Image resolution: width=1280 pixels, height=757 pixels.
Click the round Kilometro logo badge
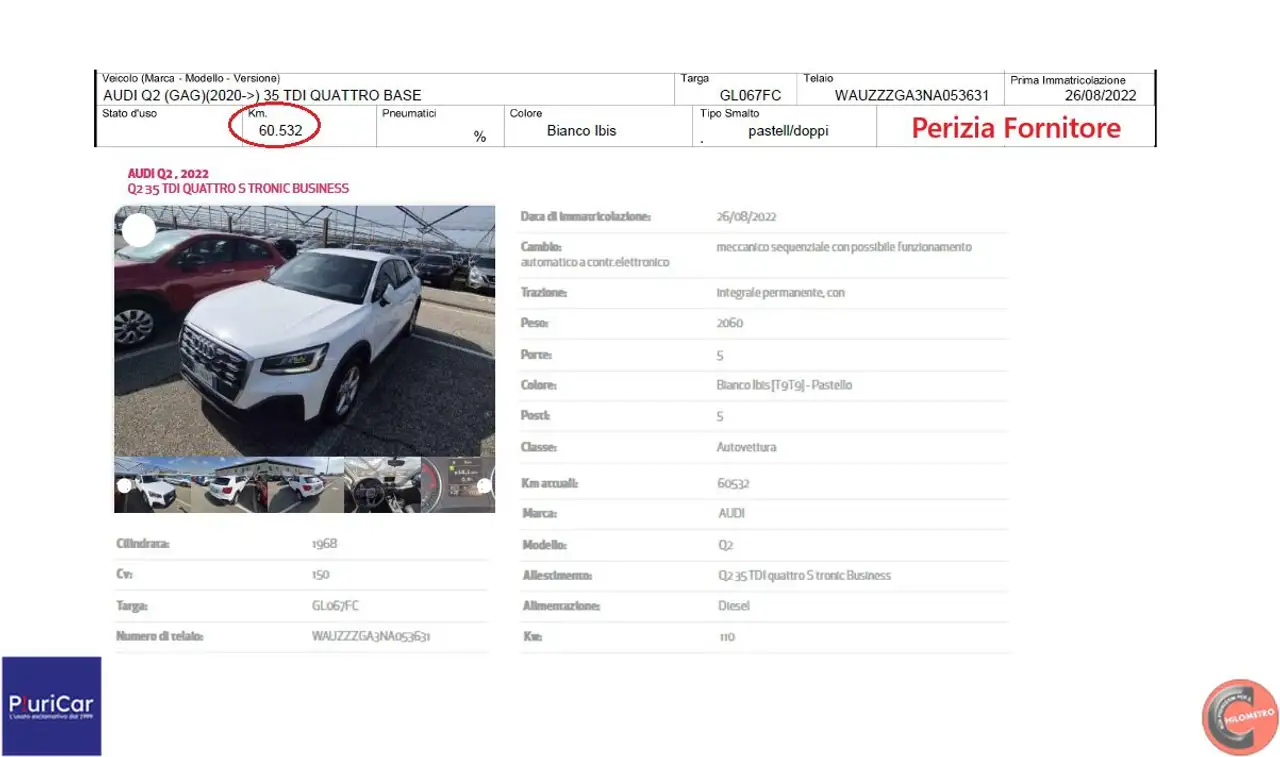click(1240, 716)
